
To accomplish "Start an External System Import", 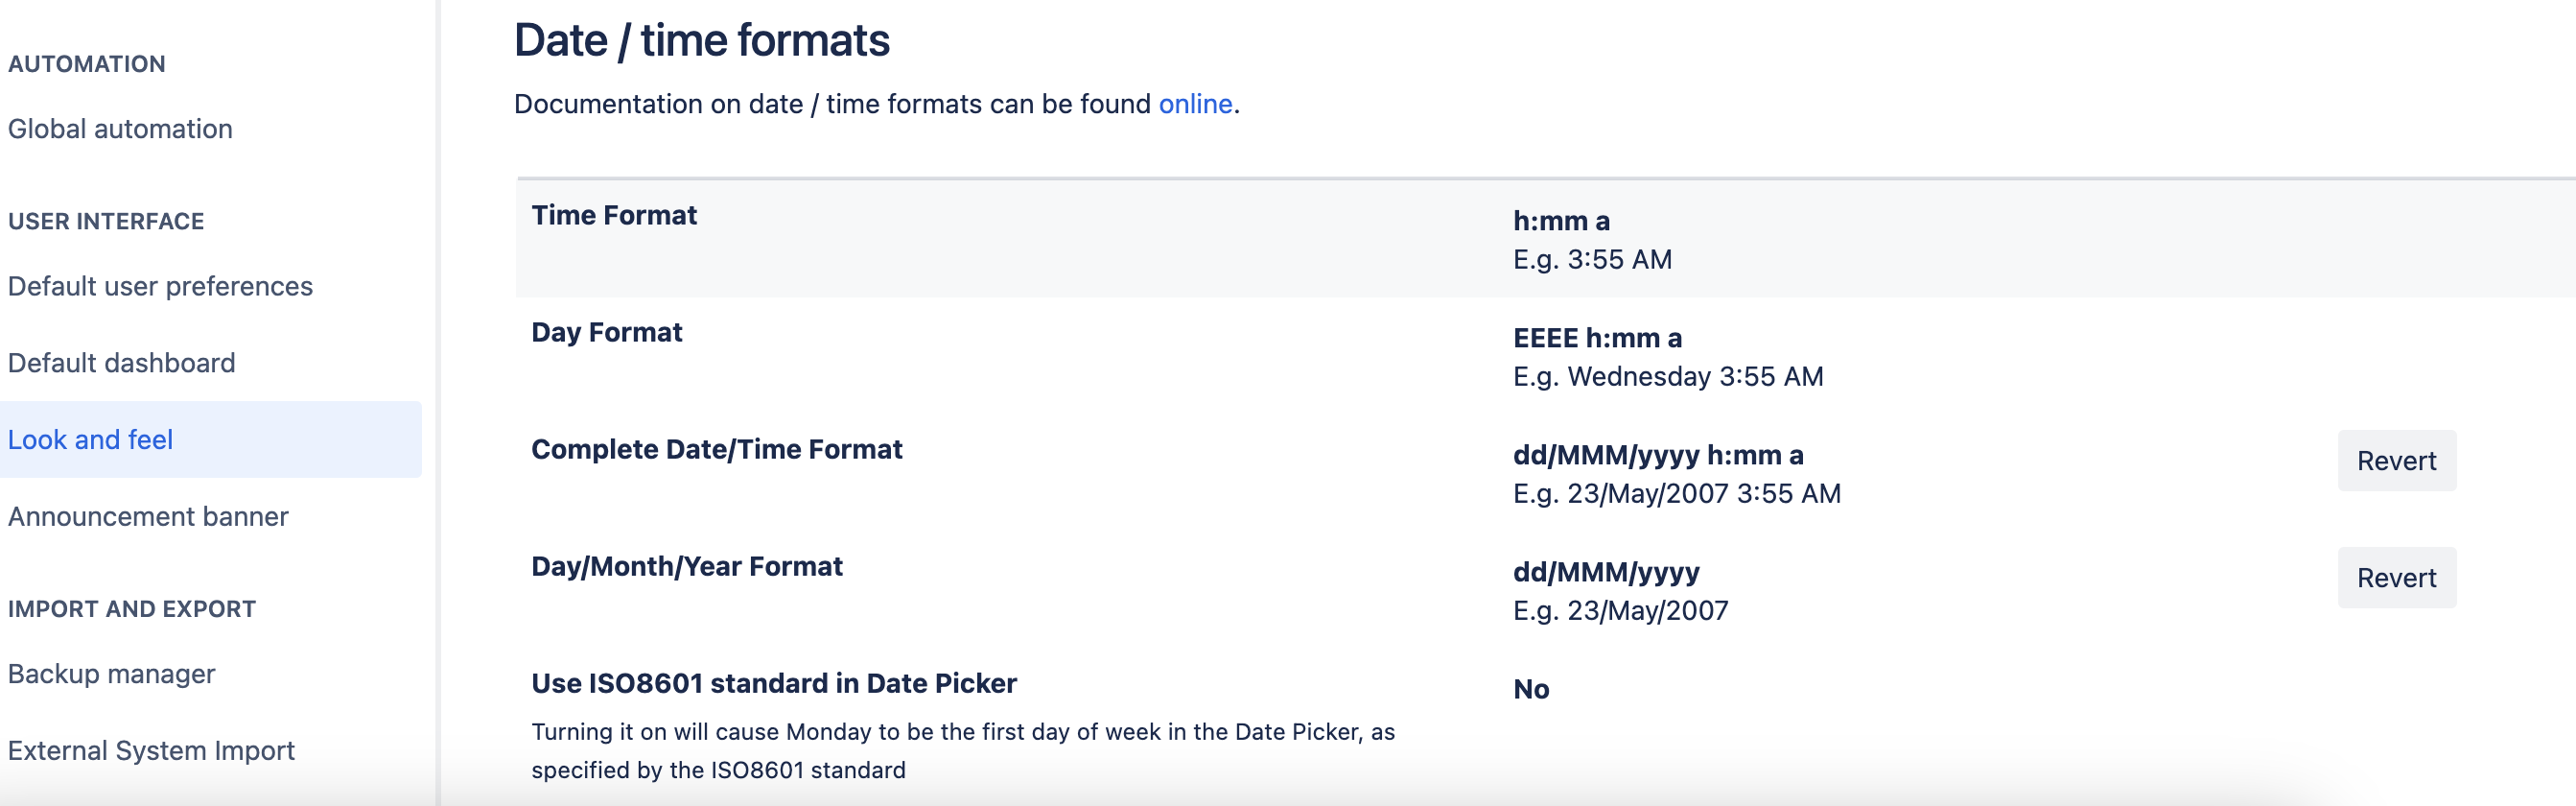I will (151, 750).
